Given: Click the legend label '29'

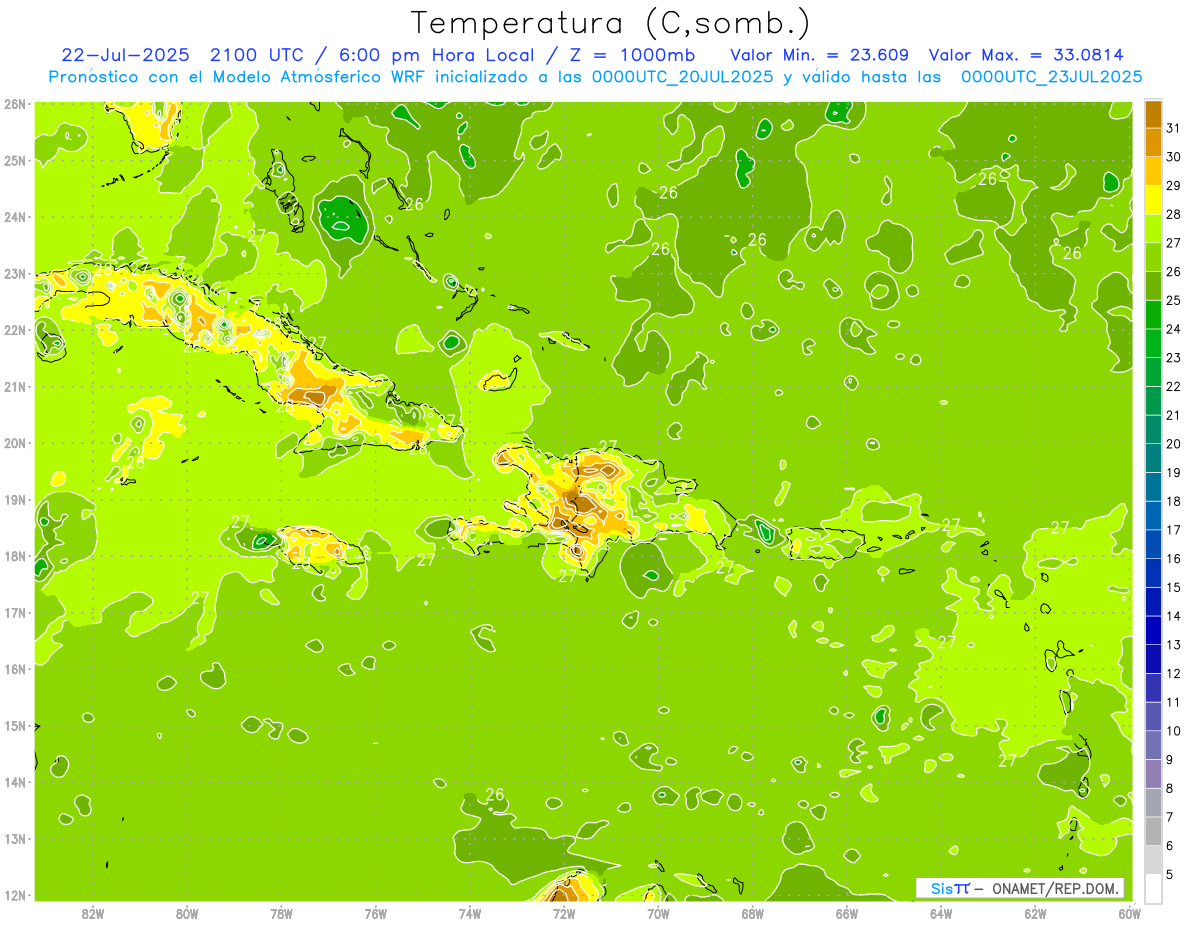Looking at the screenshot, I should pos(1174,186).
